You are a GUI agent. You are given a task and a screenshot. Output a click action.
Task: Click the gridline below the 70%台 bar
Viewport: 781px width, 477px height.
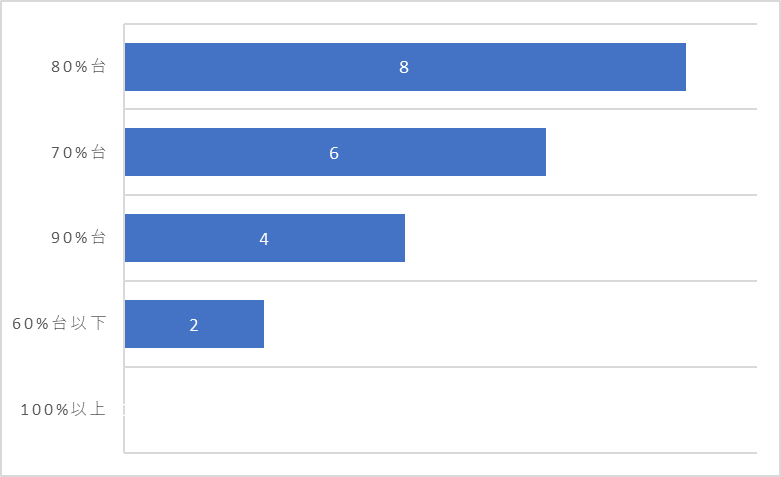[440, 195]
